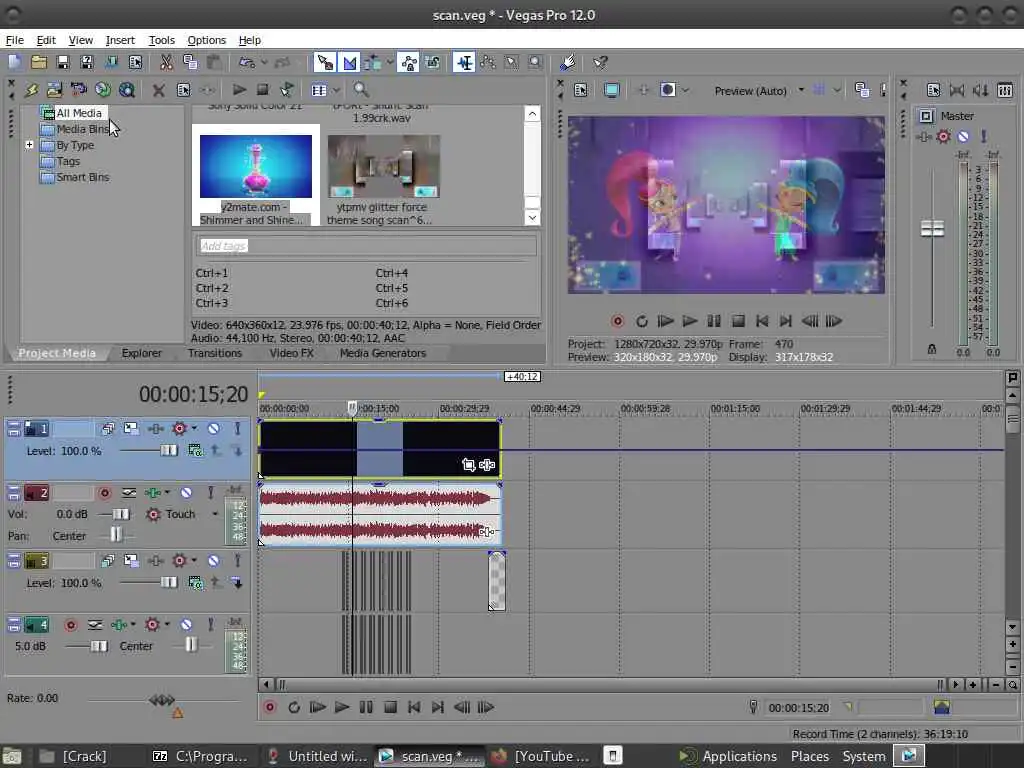Start media preview in Project Media toolbar

click(239, 89)
